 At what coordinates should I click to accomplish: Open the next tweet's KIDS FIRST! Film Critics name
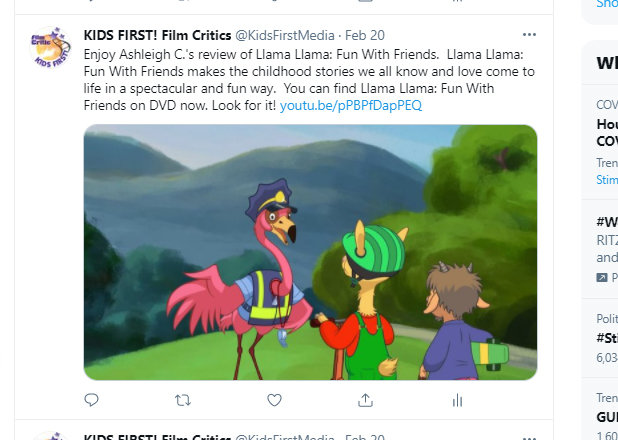(157, 437)
